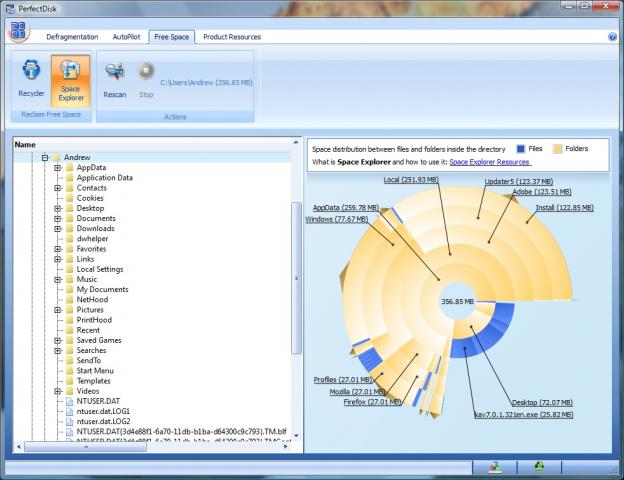This screenshot has height=480, width=624.
Task: Select the SendTo tree item
Action: (x=89, y=360)
